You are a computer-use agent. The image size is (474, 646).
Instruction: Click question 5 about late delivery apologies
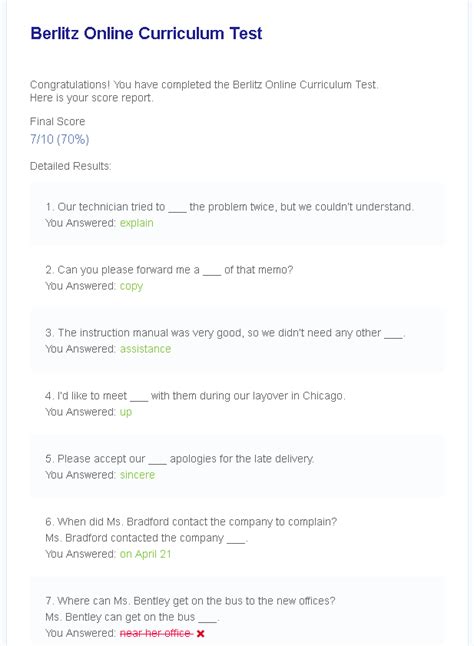180,459
